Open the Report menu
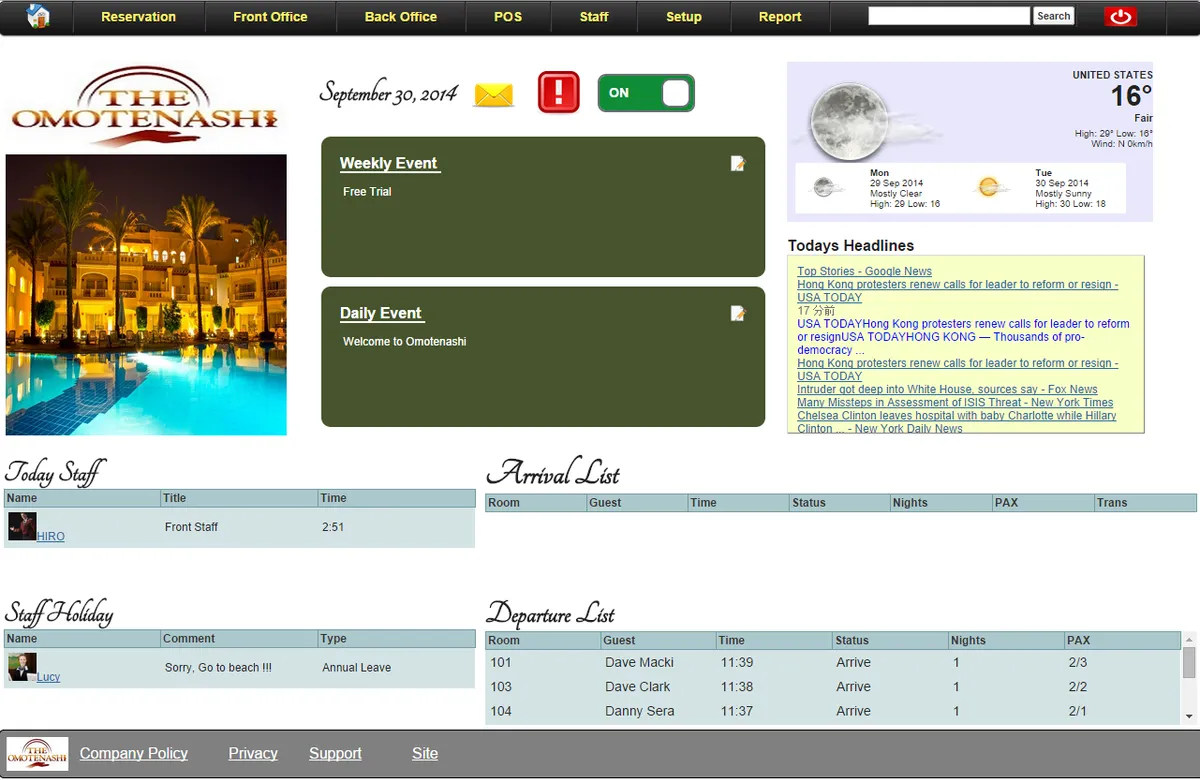 [780, 17]
